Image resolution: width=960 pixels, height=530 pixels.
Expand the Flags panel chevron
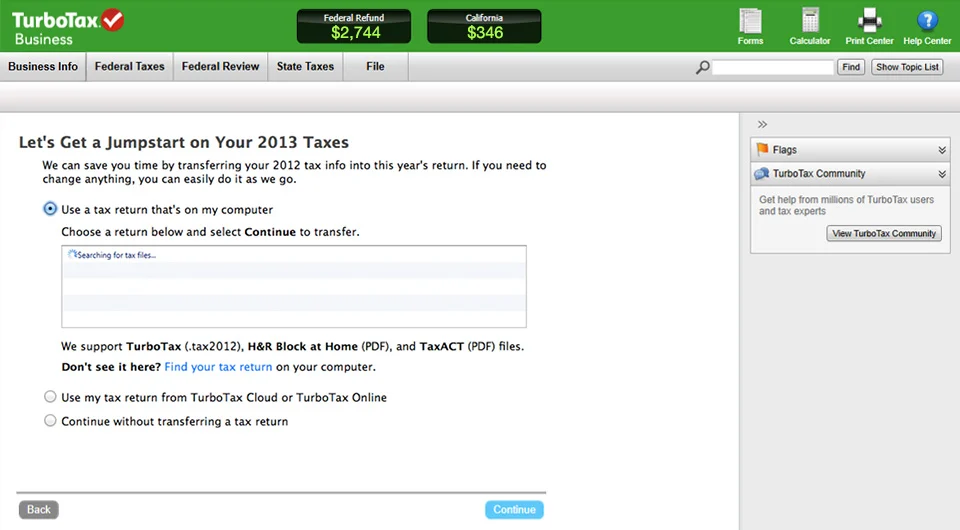pyautogui.click(x=942, y=150)
